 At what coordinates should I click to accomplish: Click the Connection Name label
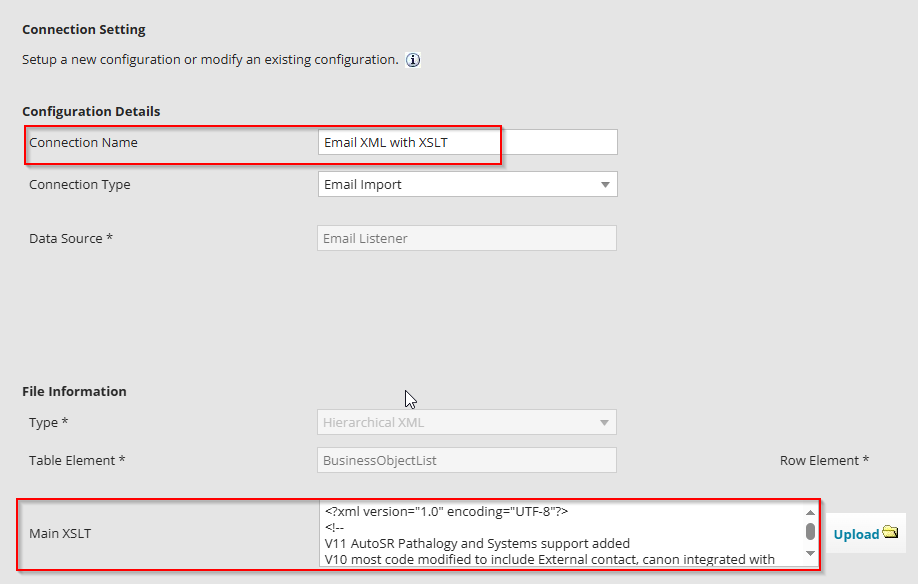point(84,142)
